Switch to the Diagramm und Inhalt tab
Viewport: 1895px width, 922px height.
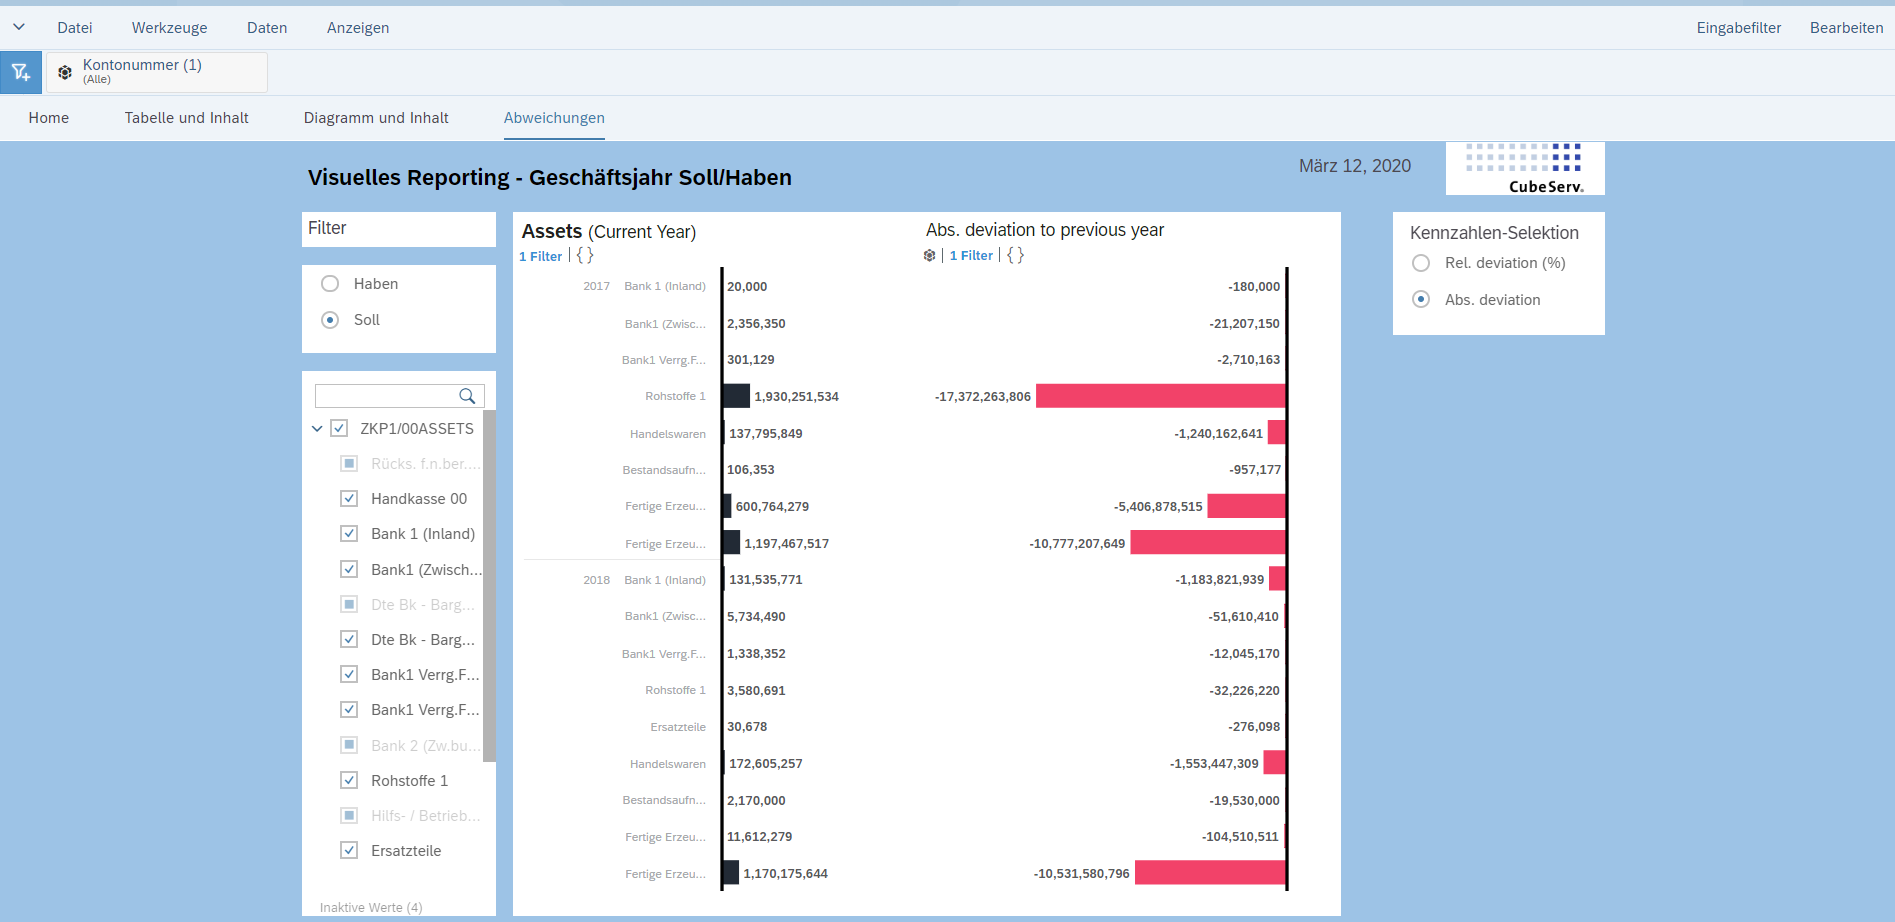[375, 117]
